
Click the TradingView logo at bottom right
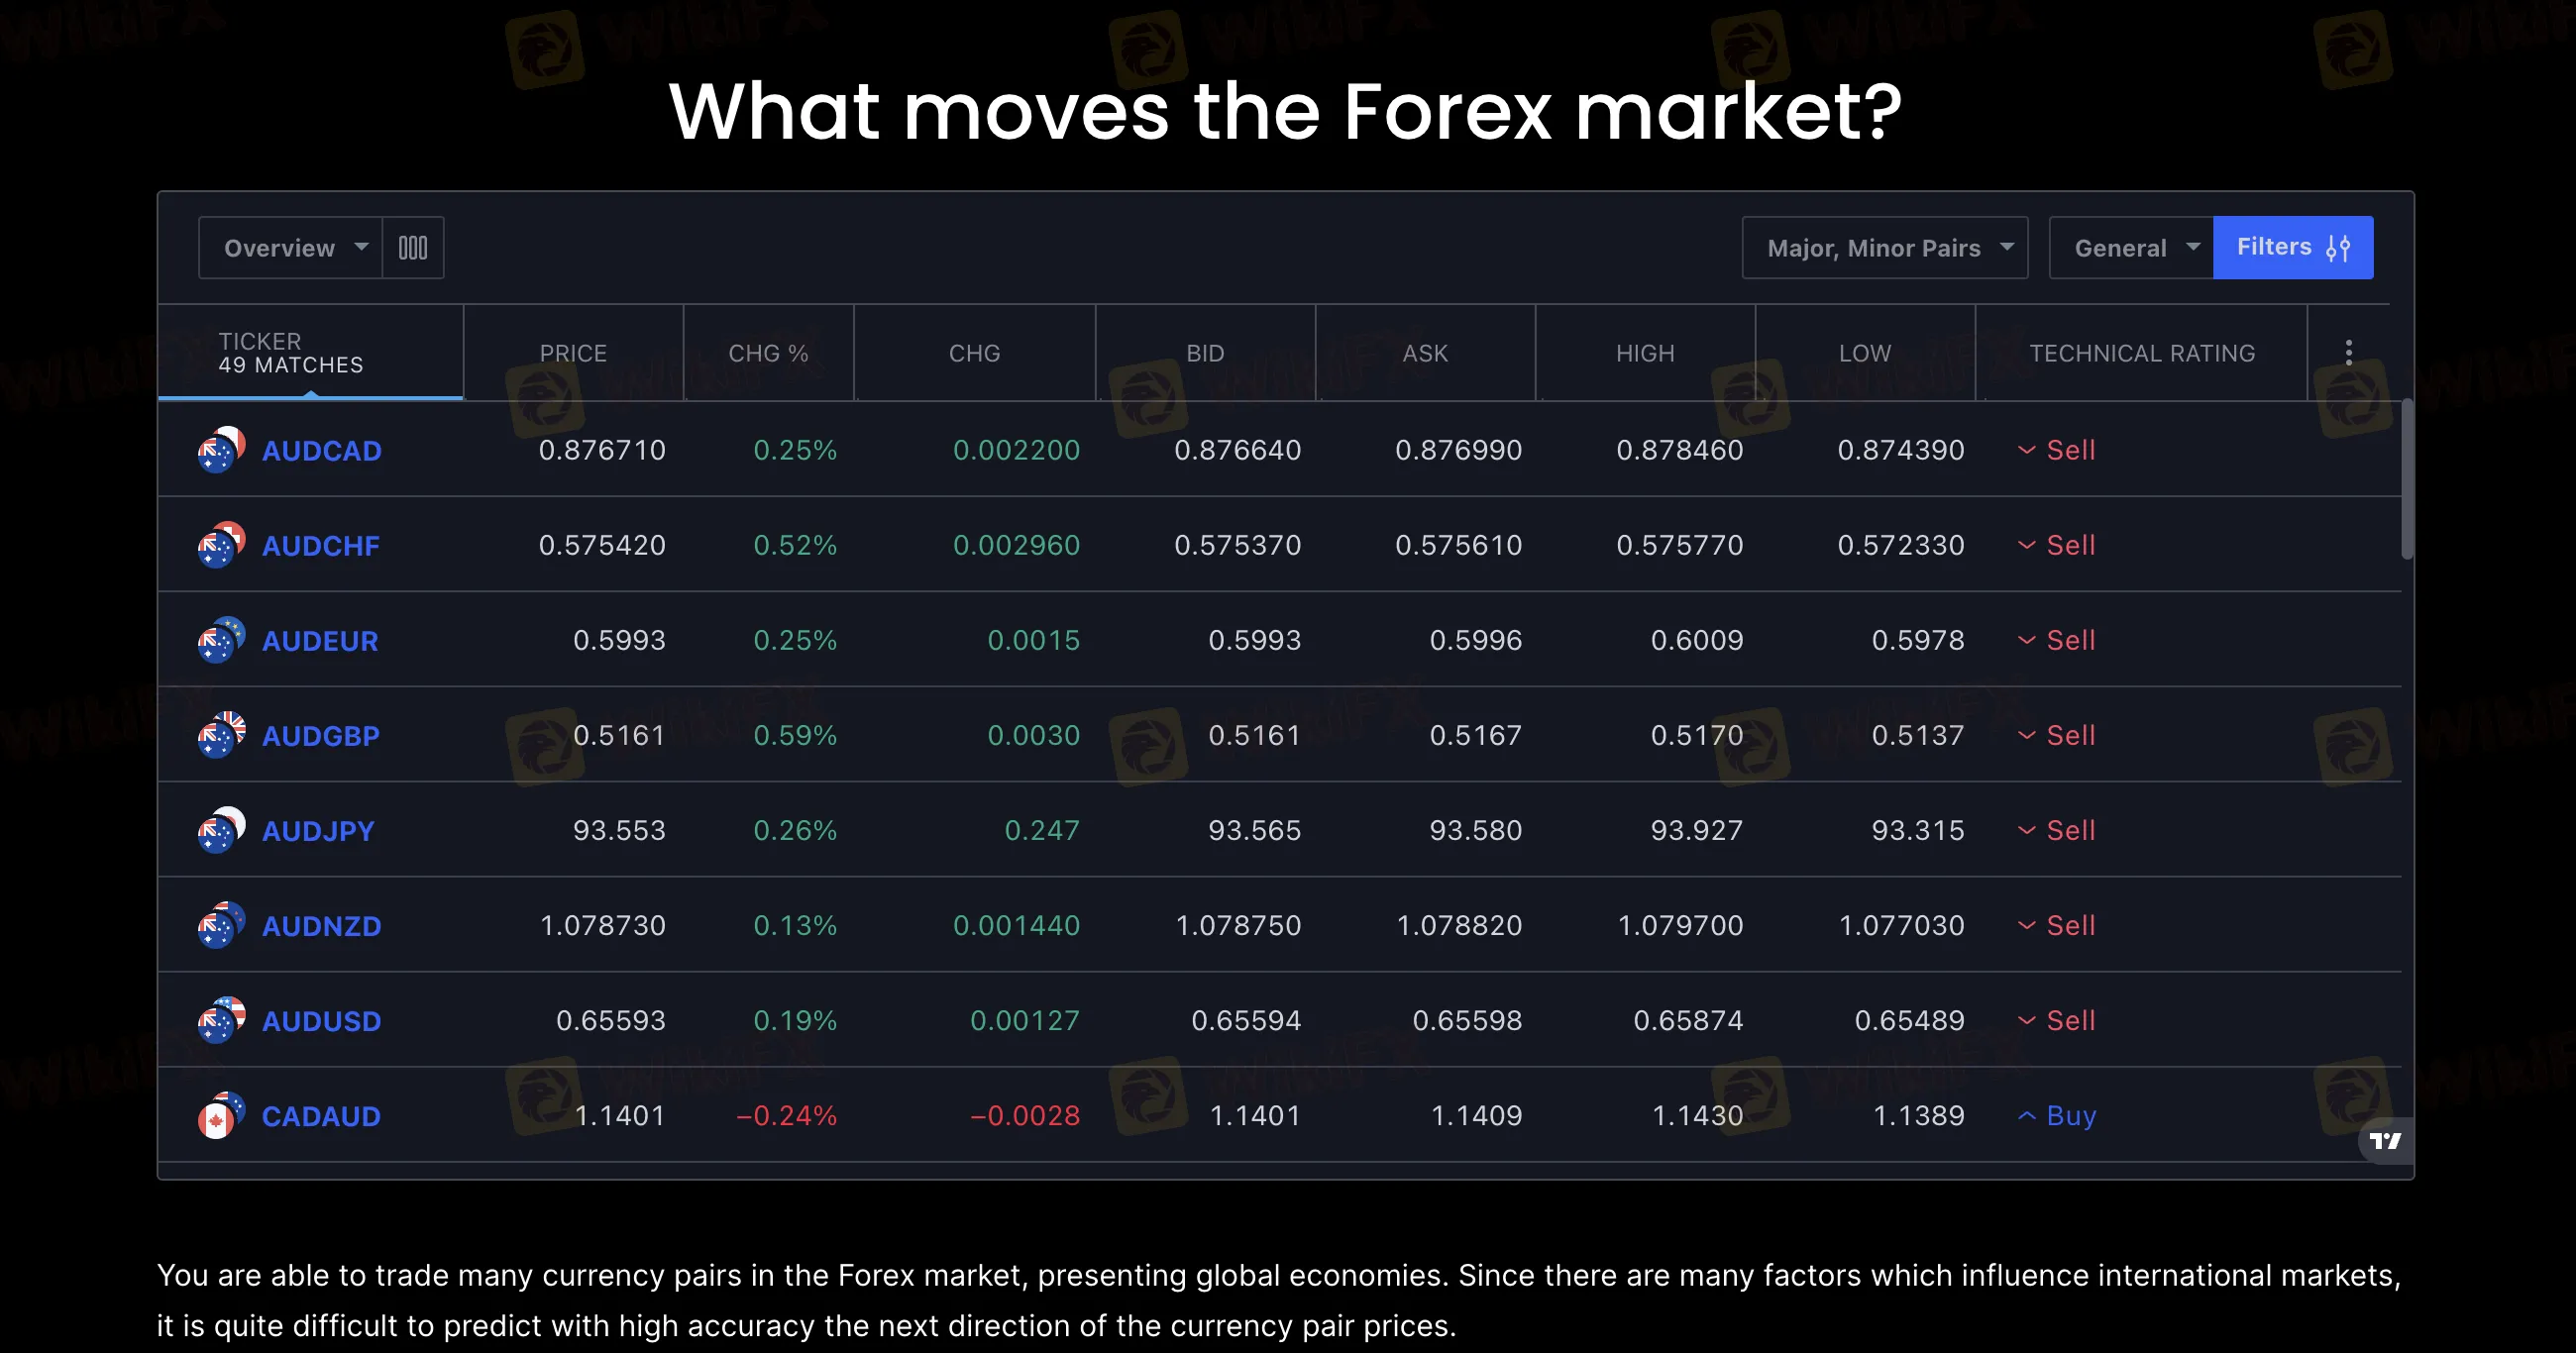tap(2386, 1141)
